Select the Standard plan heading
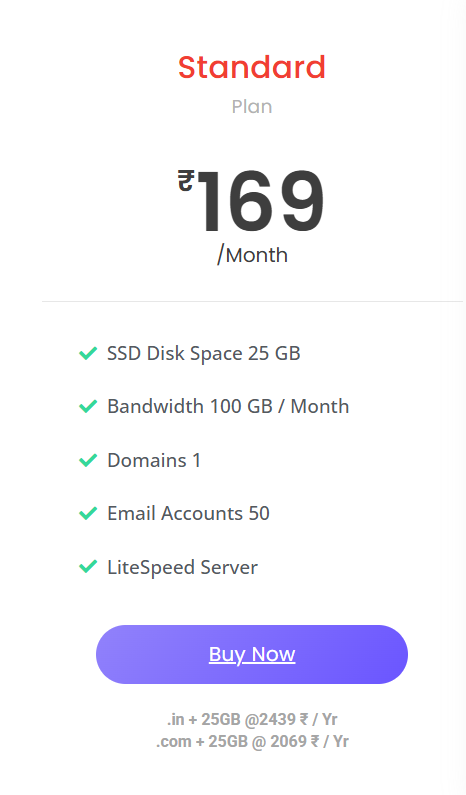 [x=252, y=67]
